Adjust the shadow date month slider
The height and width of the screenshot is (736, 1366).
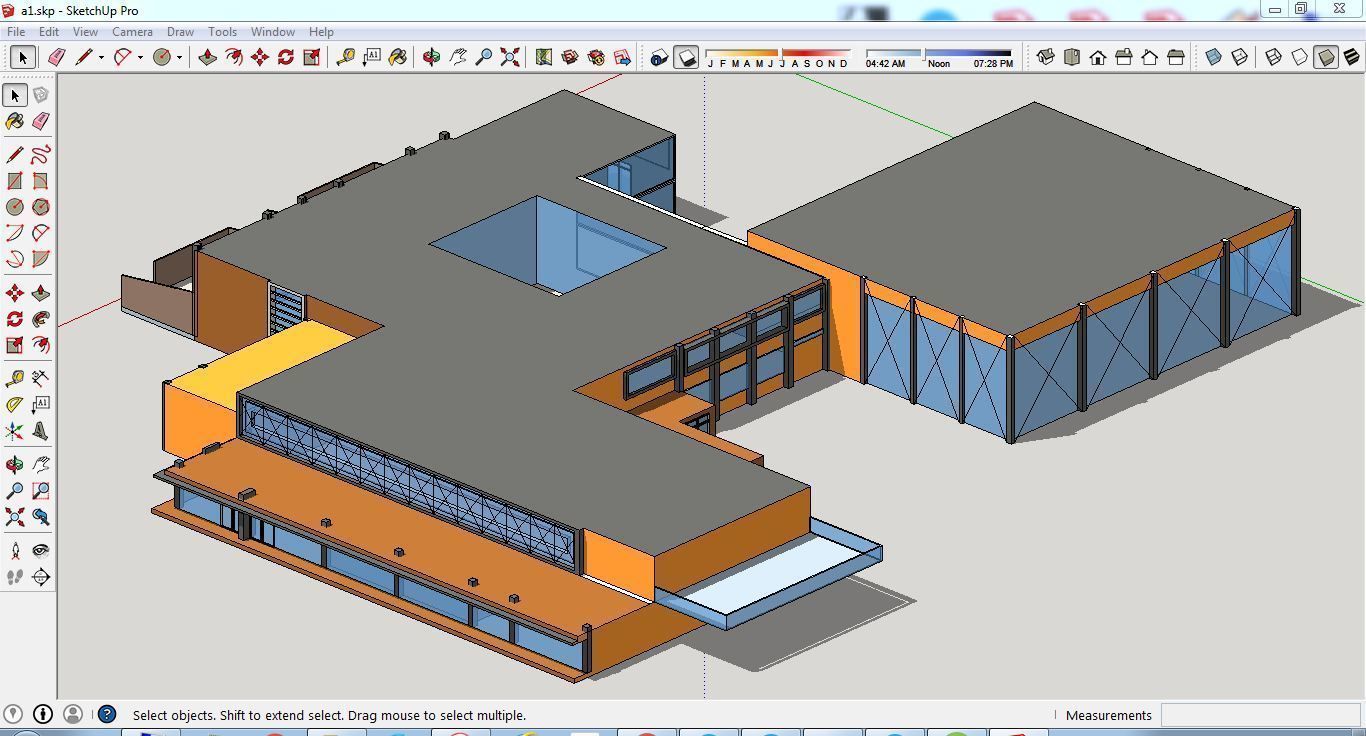click(777, 52)
